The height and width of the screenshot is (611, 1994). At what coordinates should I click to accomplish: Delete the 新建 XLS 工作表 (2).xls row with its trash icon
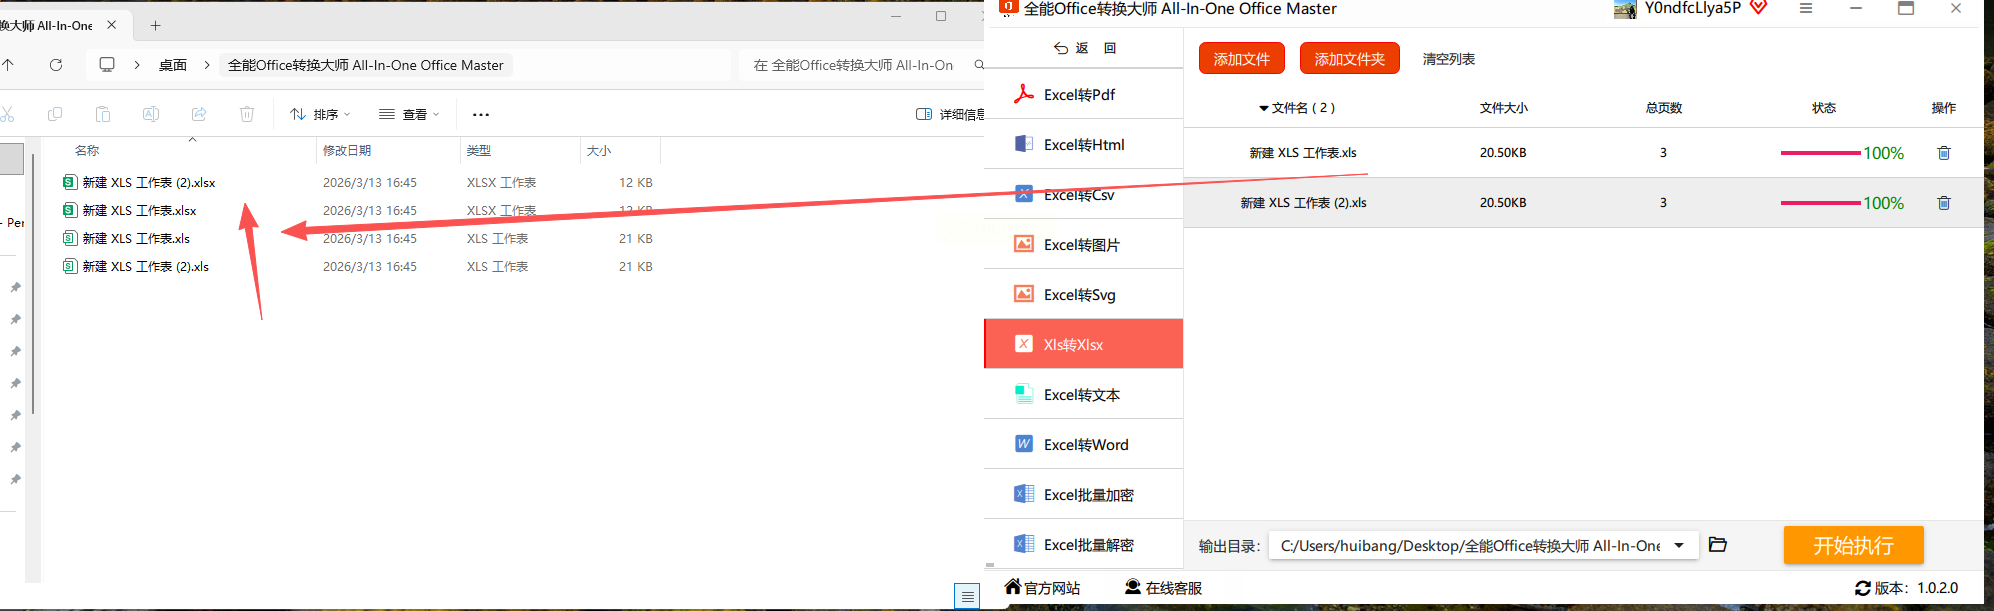[x=1943, y=203]
